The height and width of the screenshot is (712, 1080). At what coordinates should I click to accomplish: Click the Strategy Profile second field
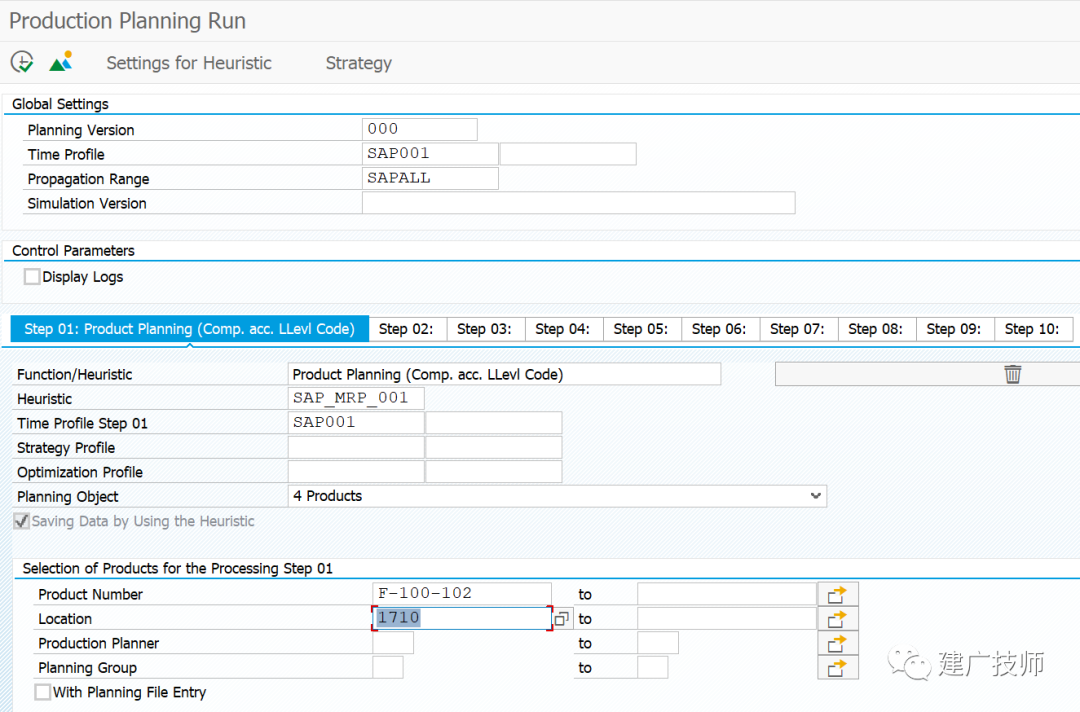pos(493,447)
